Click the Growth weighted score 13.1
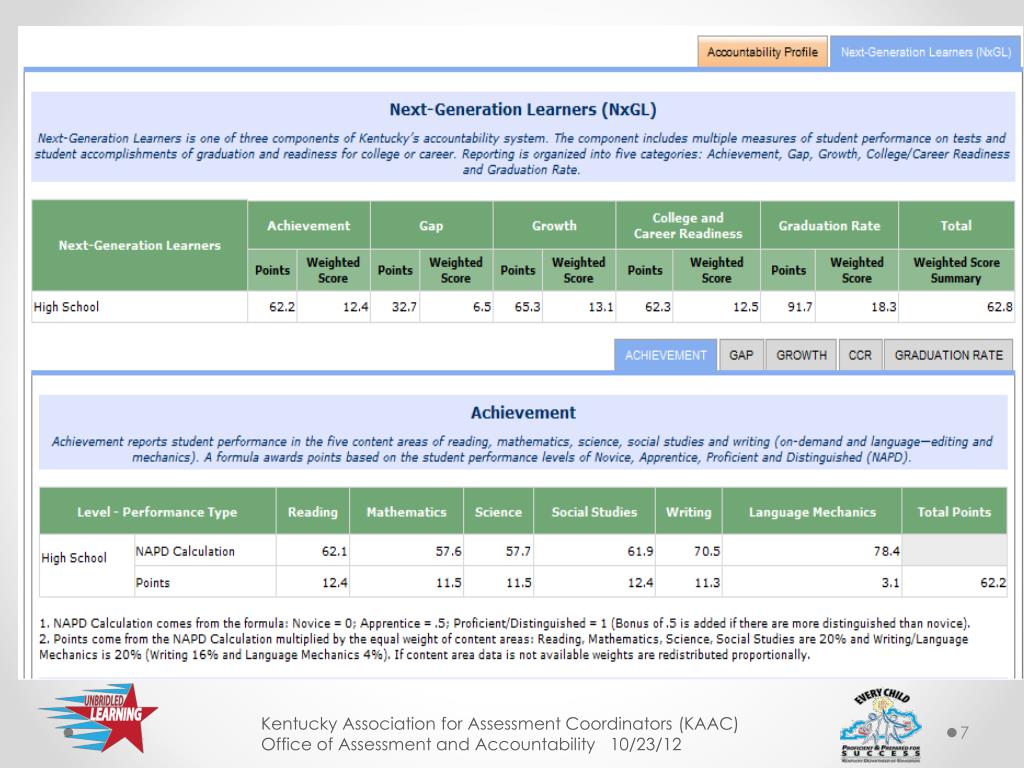Screen dimensions: 1024x768 click(601, 307)
